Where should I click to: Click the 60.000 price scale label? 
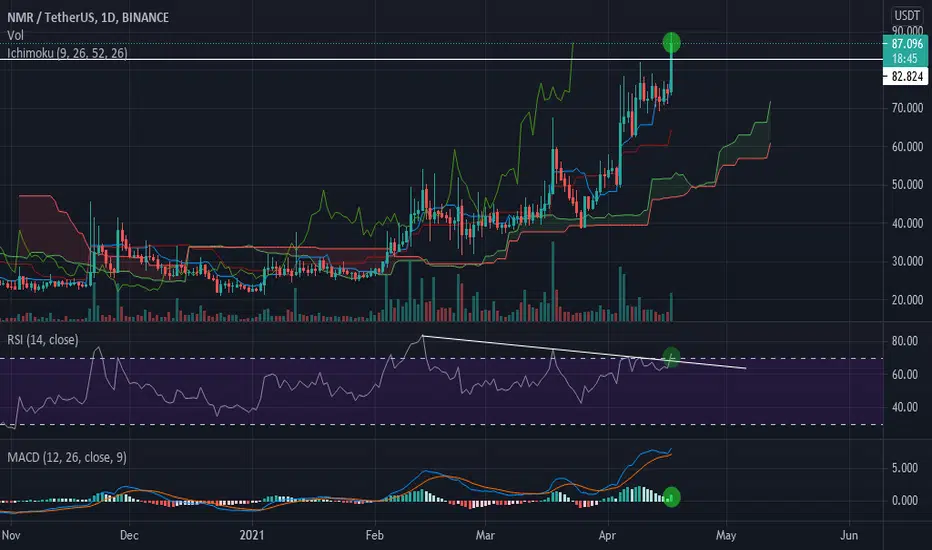coord(907,146)
